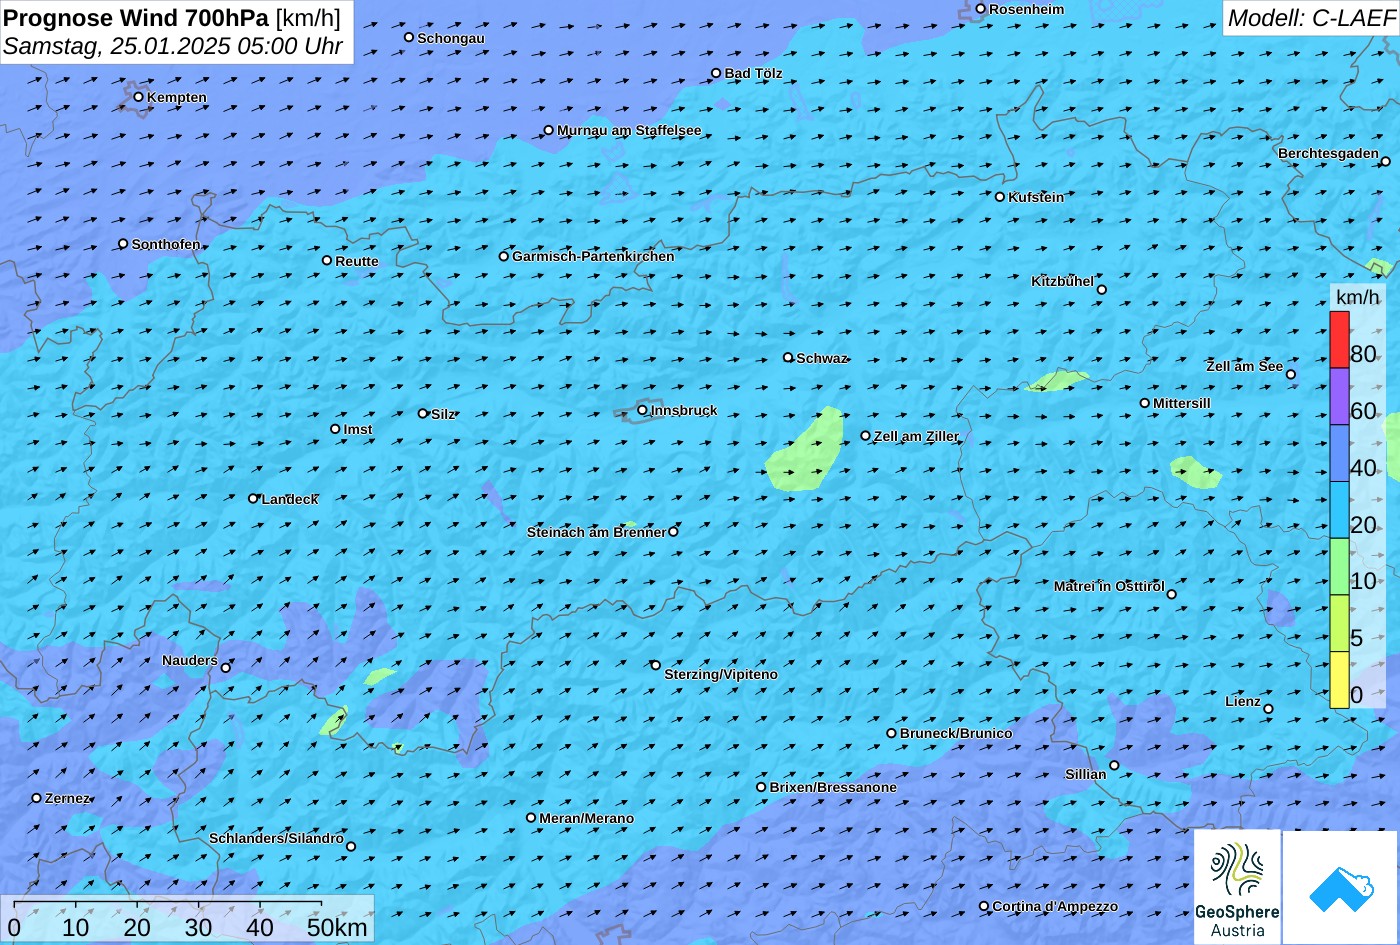Click the Innsbruck city marker
This screenshot has width=1400, height=945.
click(x=642, y=410)
